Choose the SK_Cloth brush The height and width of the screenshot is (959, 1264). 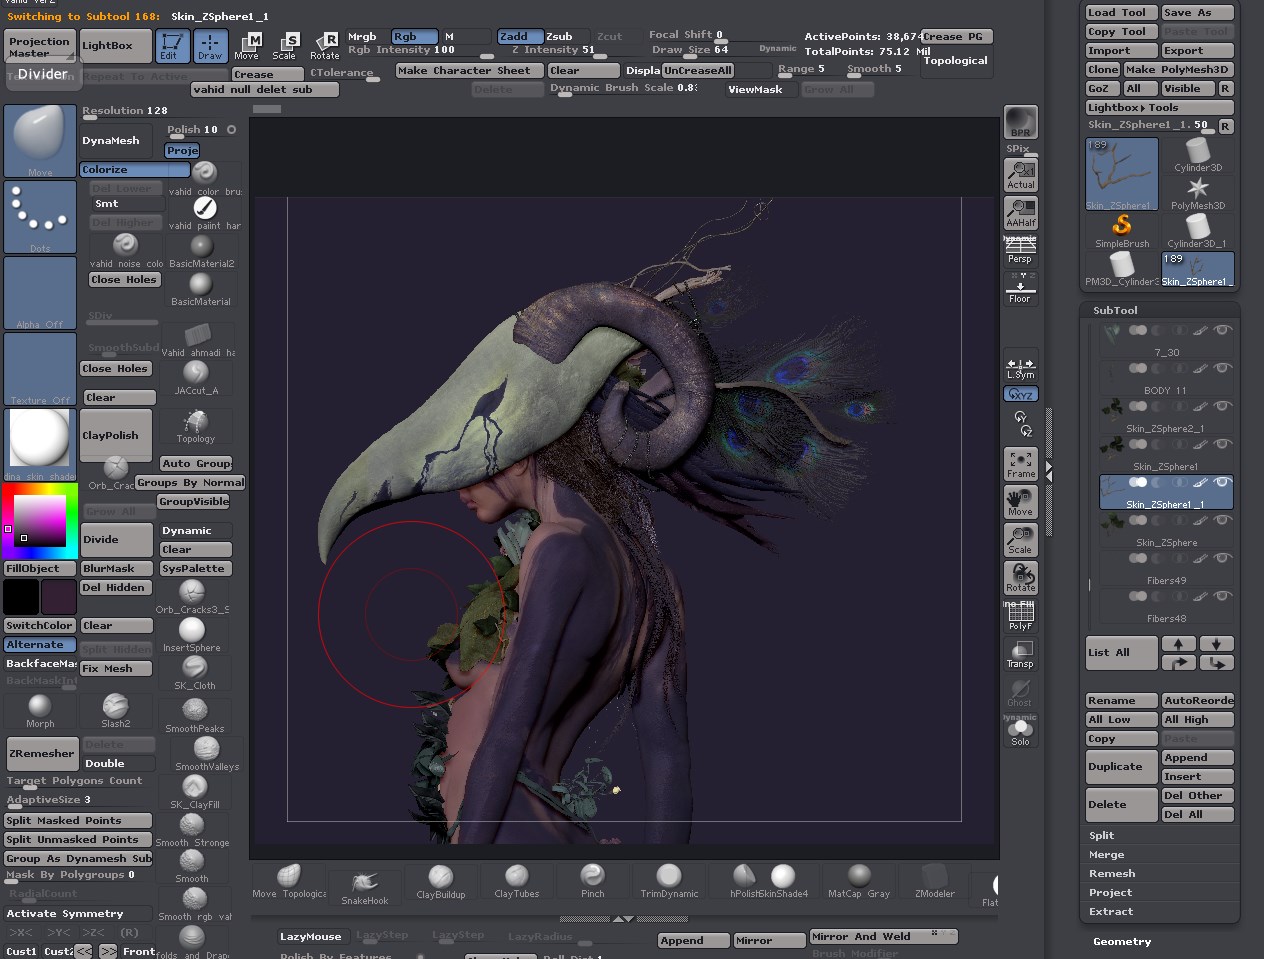pyautogui.click(x=194, y=673)
